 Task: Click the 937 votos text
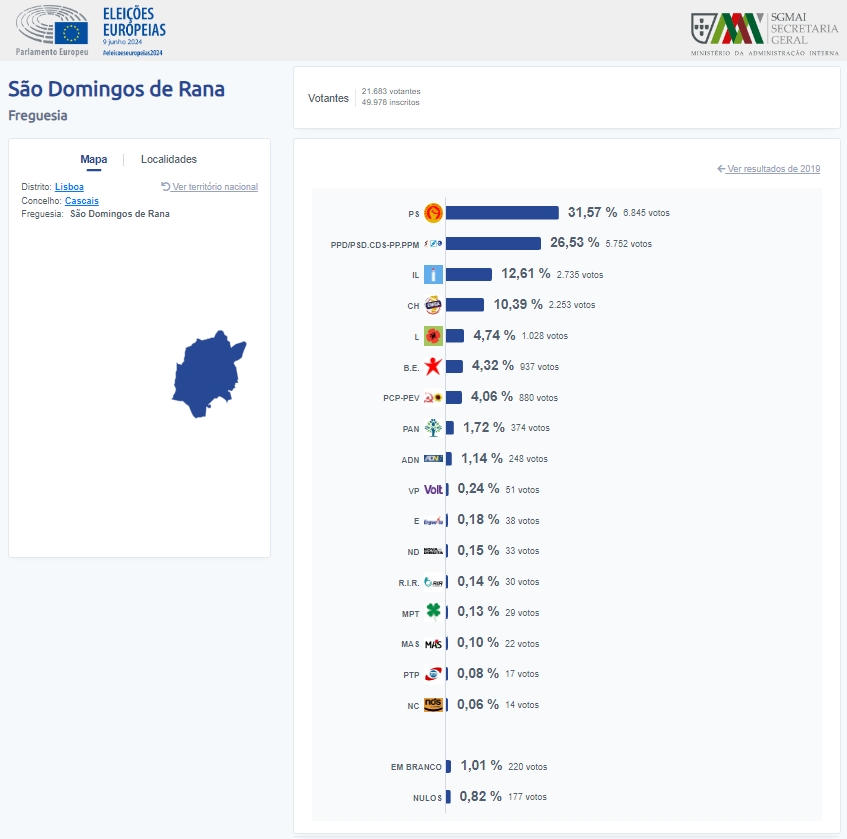(x=539, y=367)
